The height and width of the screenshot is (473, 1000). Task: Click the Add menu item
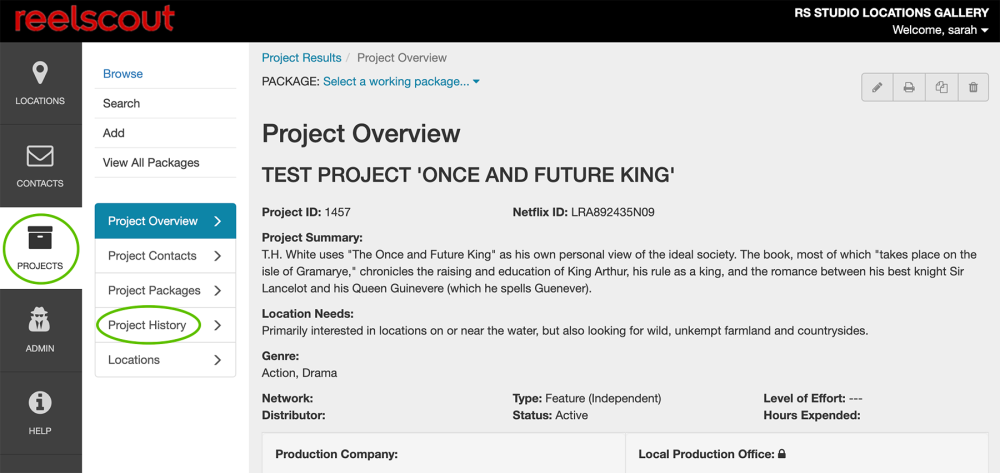114,133
